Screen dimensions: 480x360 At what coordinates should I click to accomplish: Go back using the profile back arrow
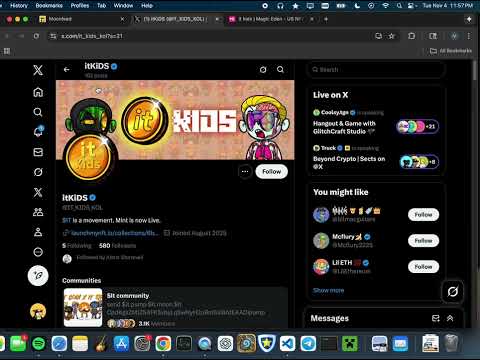pyautogui.click(x=66, y=69)
